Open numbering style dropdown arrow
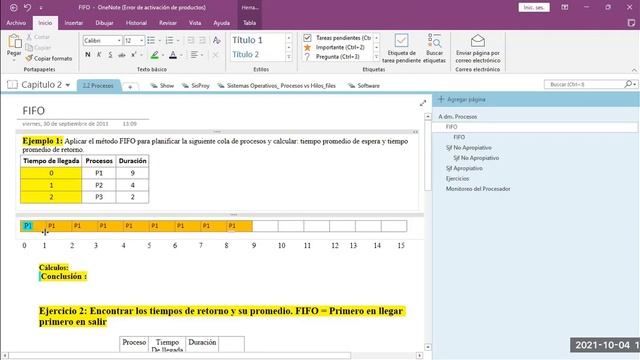This screenshot has height=360, width=640. coord(178,40)
